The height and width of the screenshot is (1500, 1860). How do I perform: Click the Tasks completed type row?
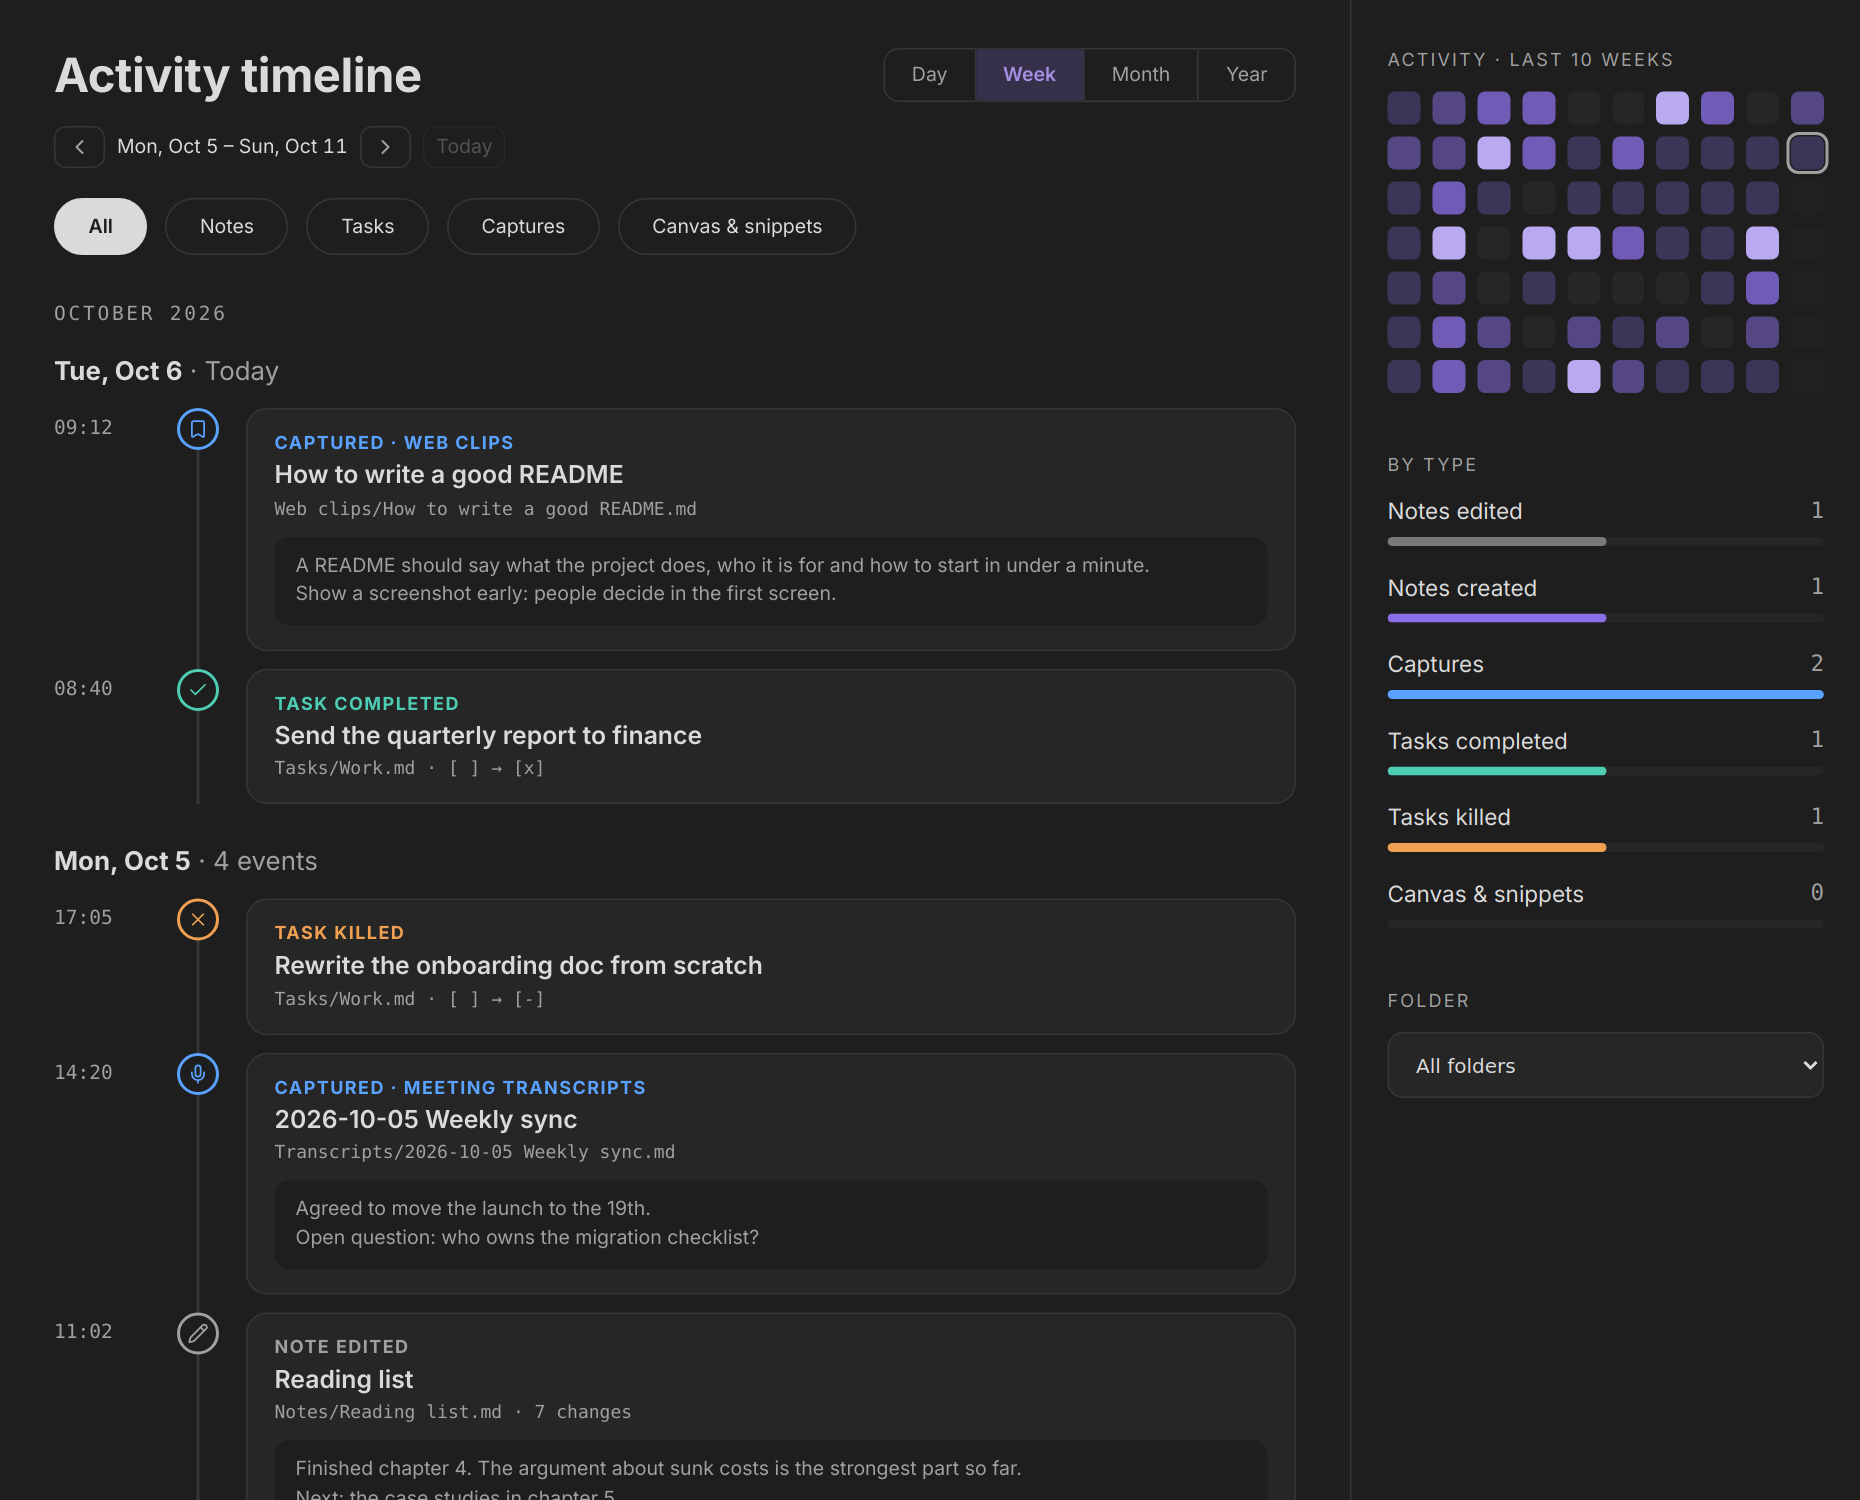(1605, 751)
